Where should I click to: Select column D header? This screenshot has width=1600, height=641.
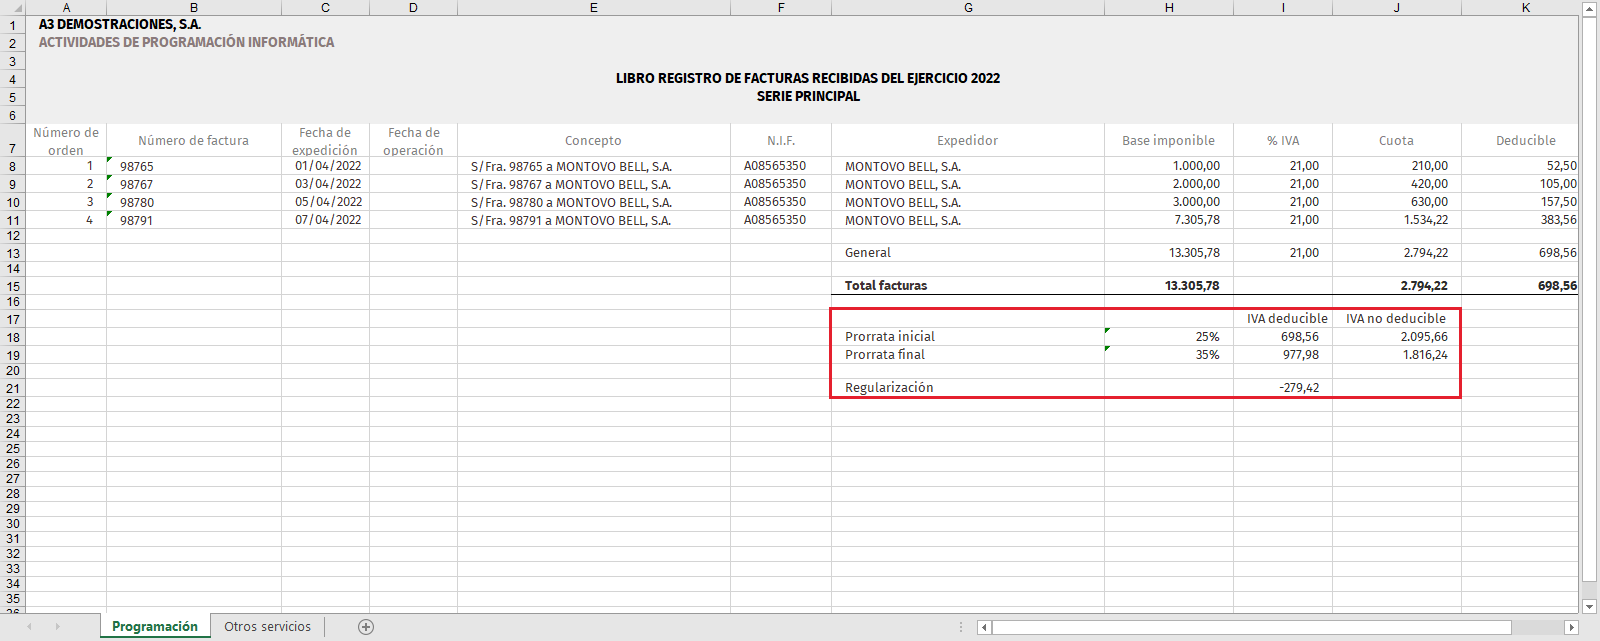(x=413, y=7)
